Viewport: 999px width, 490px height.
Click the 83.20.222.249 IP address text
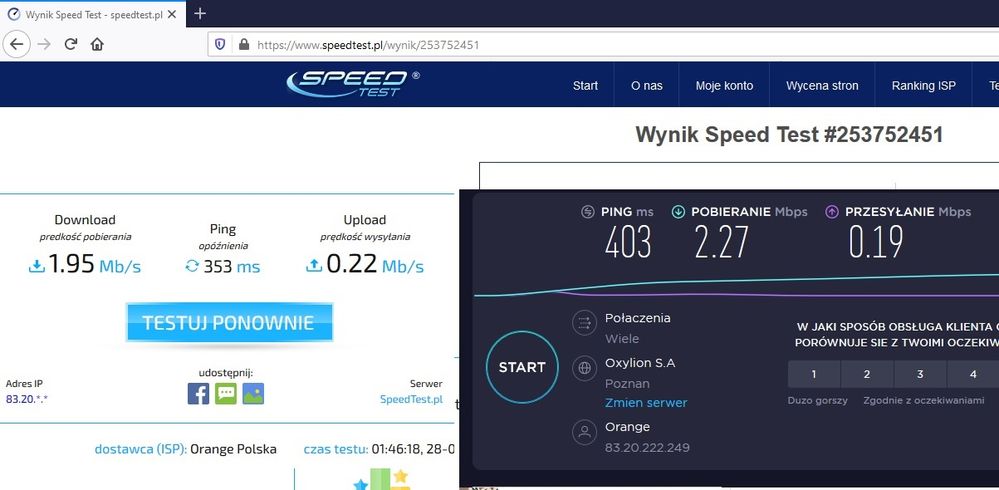647,448
